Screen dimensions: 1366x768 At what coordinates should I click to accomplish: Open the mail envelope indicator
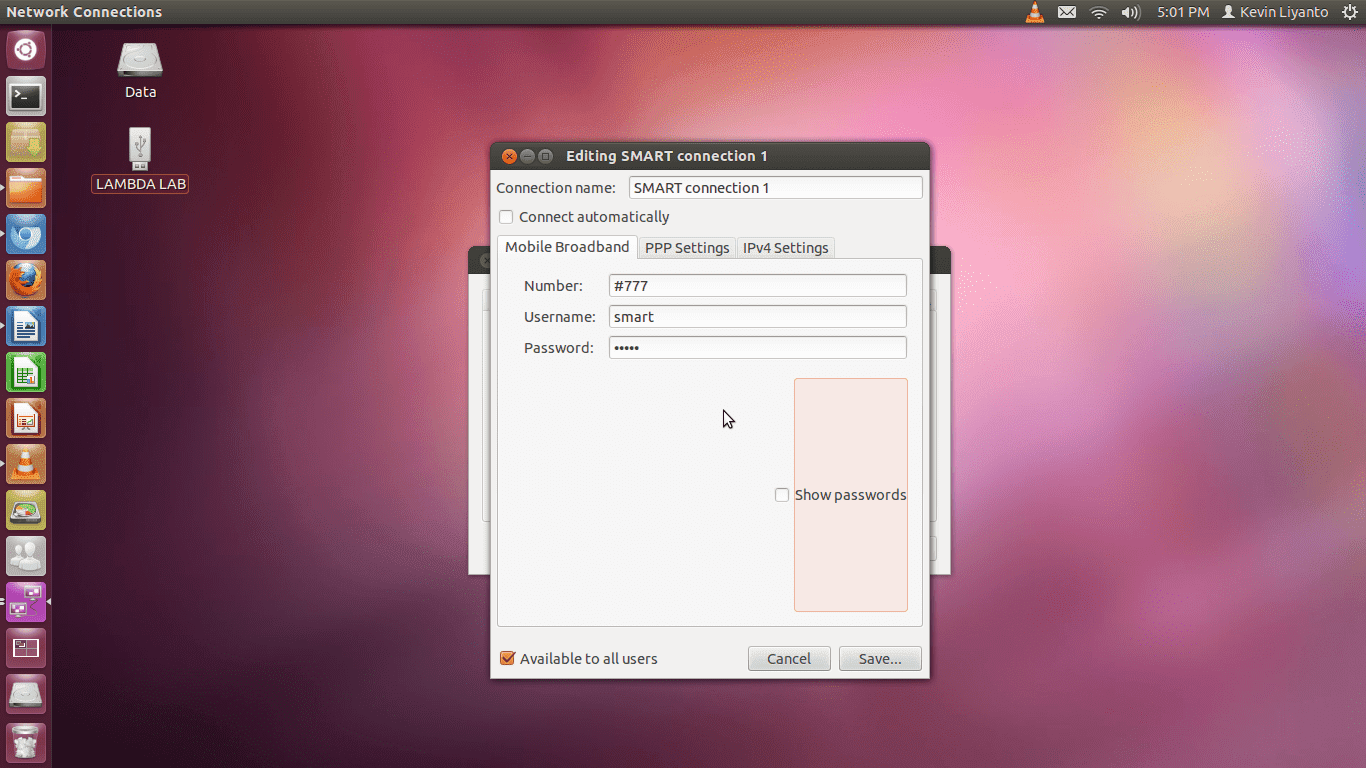tap(1067, 12)
